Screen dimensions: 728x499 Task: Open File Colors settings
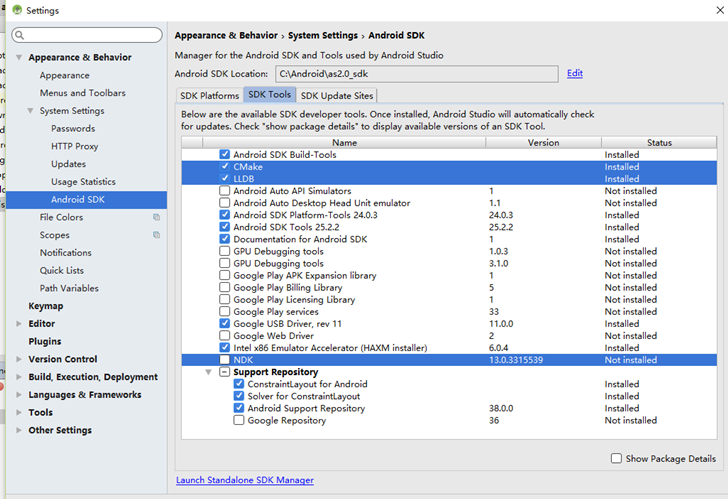[61, 217]
